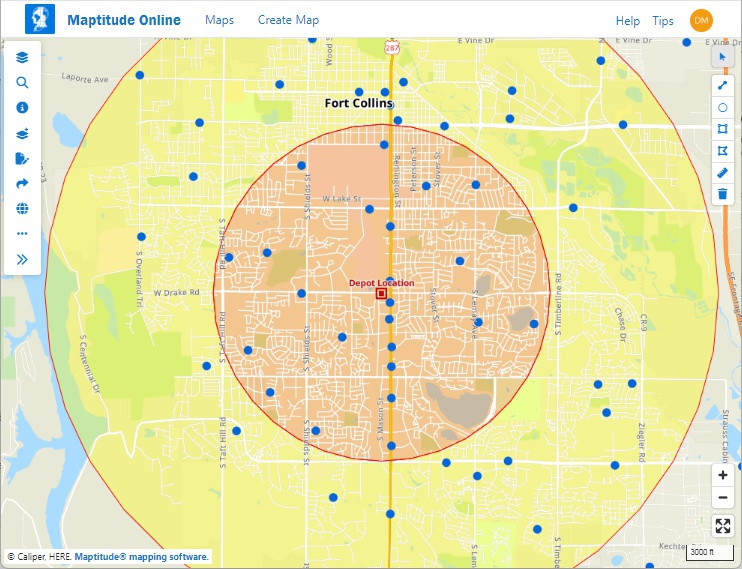742x569 pixels.
Task: Select the draw circle tool
Action: pyautogui.click(x=723, y=106)
